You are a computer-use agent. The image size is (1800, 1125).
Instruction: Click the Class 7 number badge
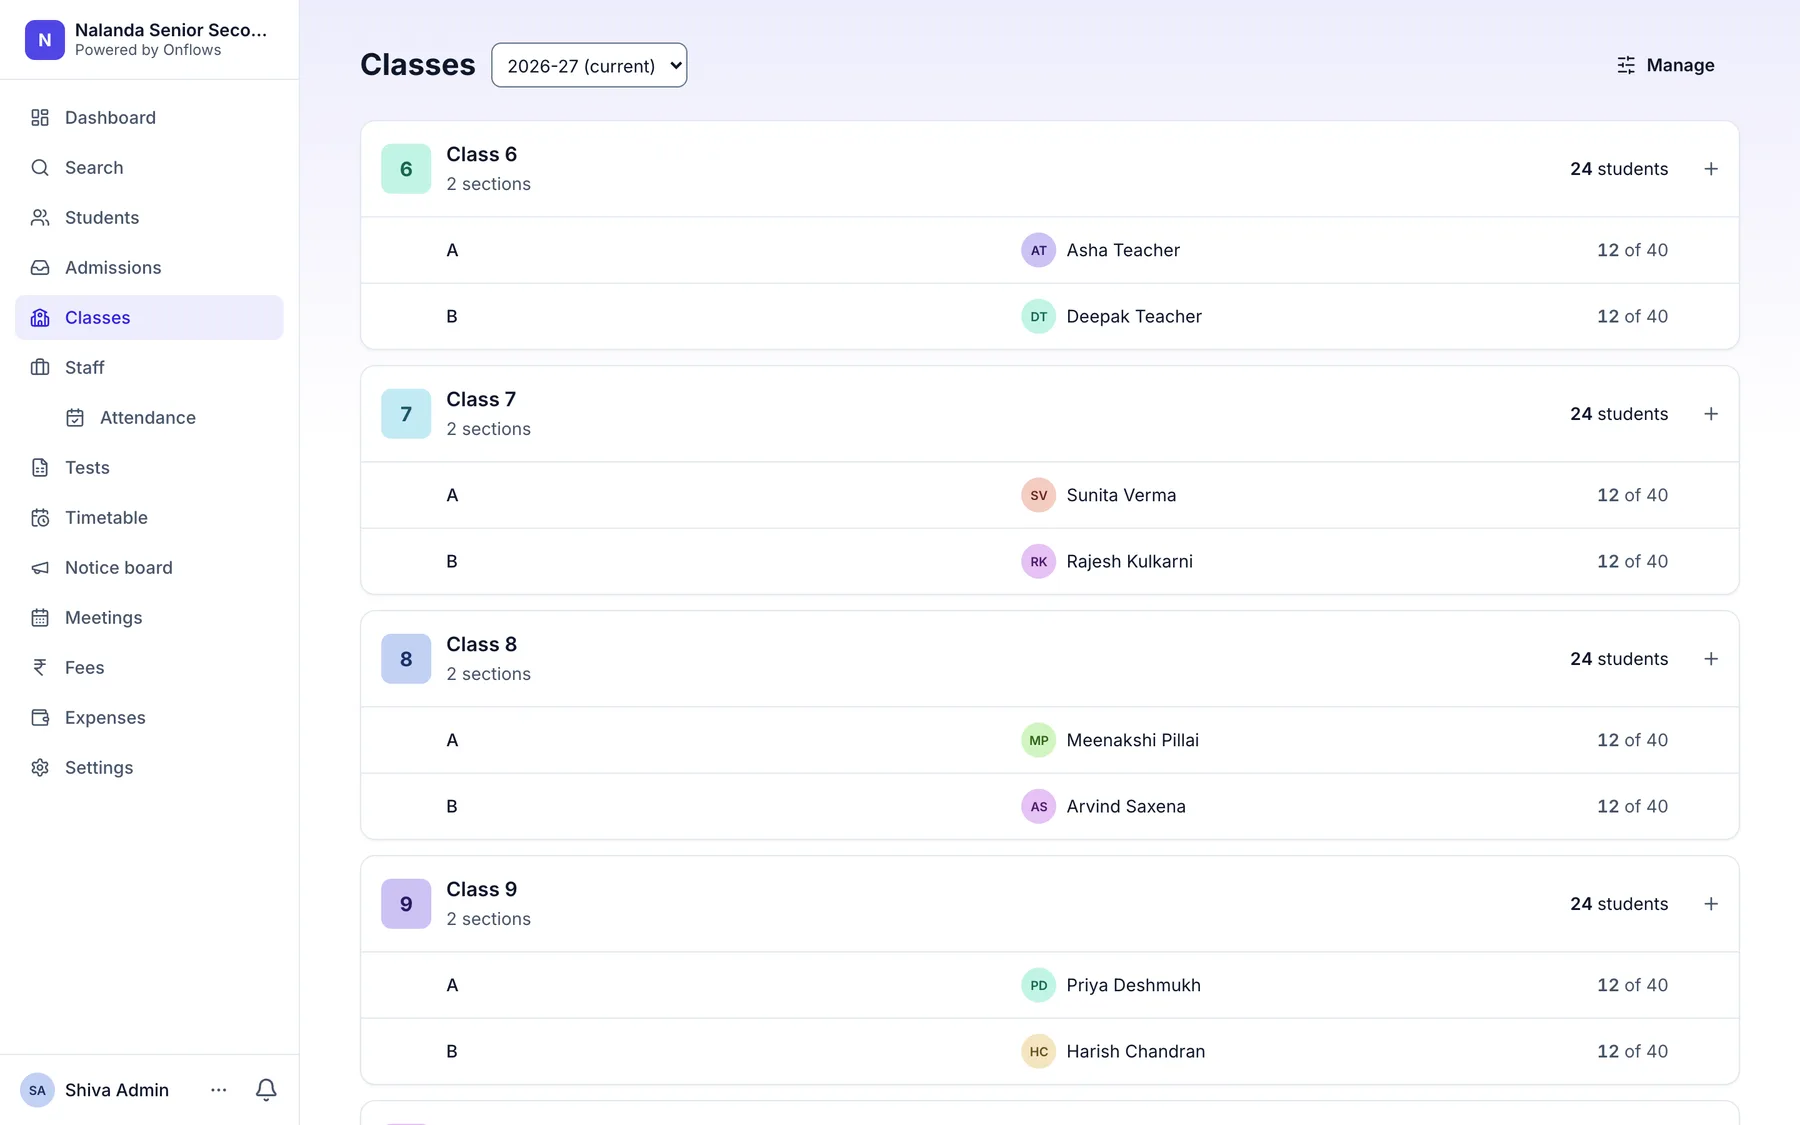point(406,414)
